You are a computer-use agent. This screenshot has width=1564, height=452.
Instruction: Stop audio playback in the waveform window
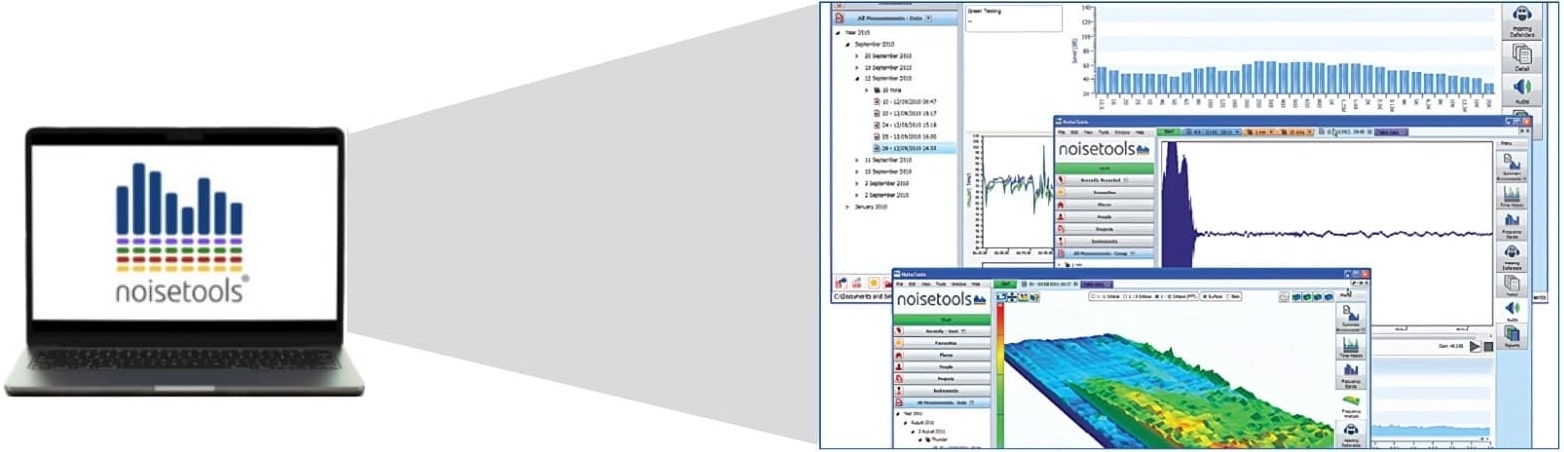(1488, 346)
